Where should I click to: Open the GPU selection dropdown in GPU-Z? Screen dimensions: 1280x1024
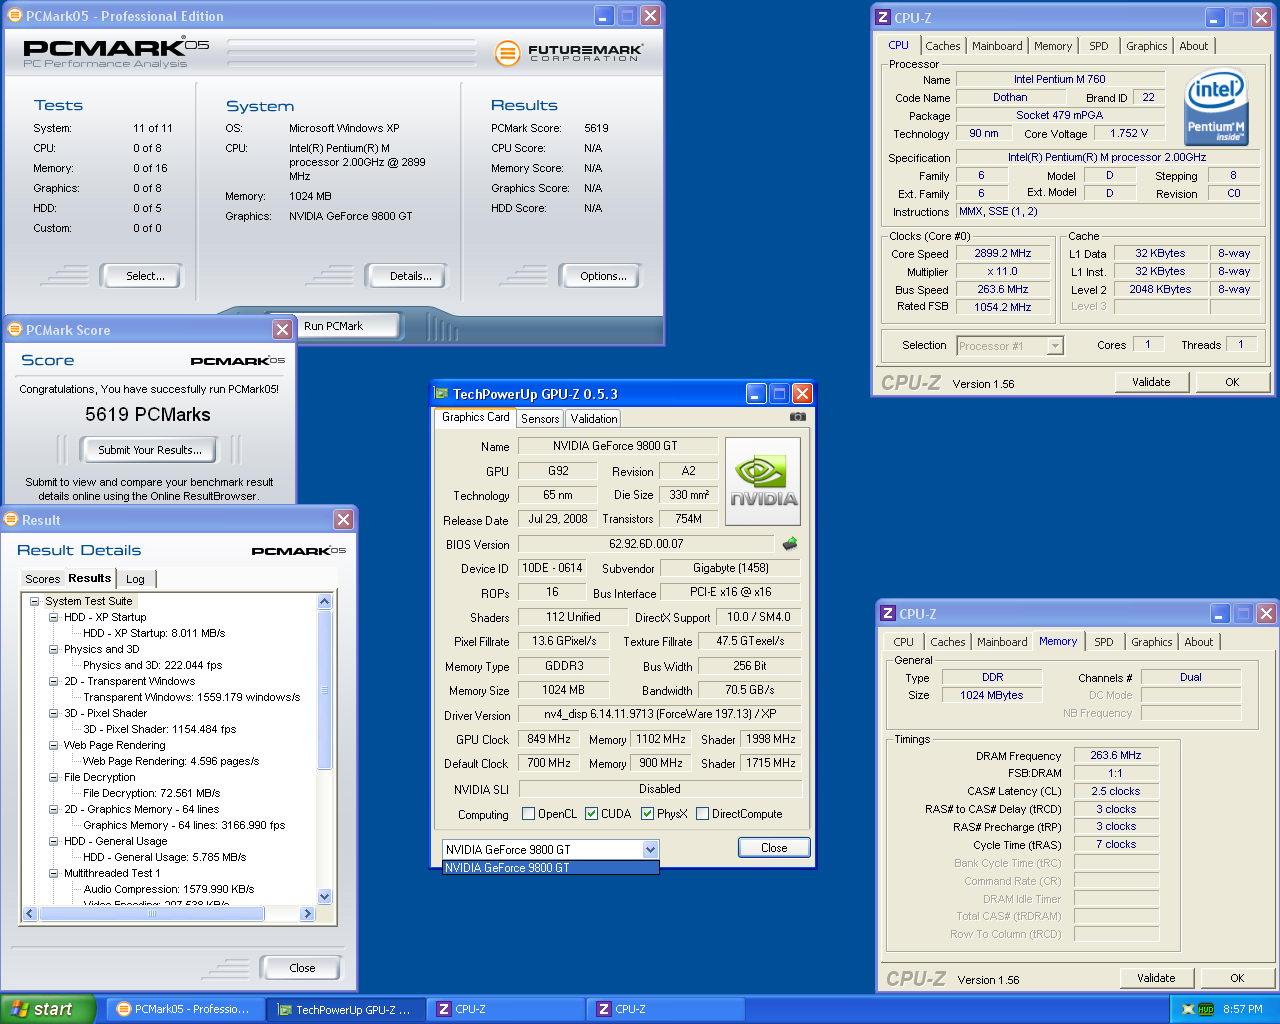click(650, 849)
